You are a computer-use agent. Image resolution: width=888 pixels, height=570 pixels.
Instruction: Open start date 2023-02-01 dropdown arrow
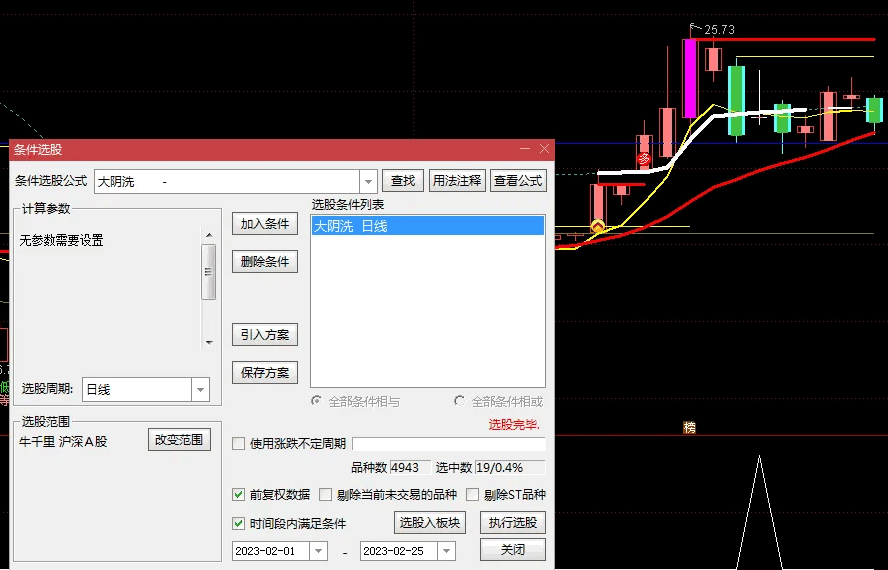pyautogui.click(x=318, y=551)
